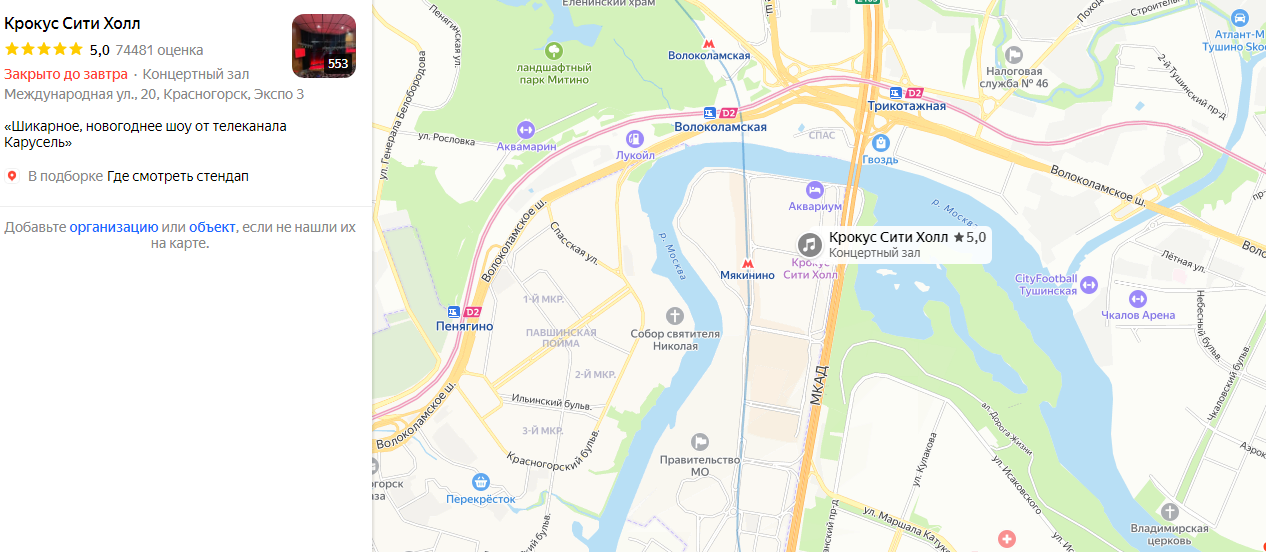
Task: Click the Аквариум hotel marker icon
Action: [x=815, y=189]
